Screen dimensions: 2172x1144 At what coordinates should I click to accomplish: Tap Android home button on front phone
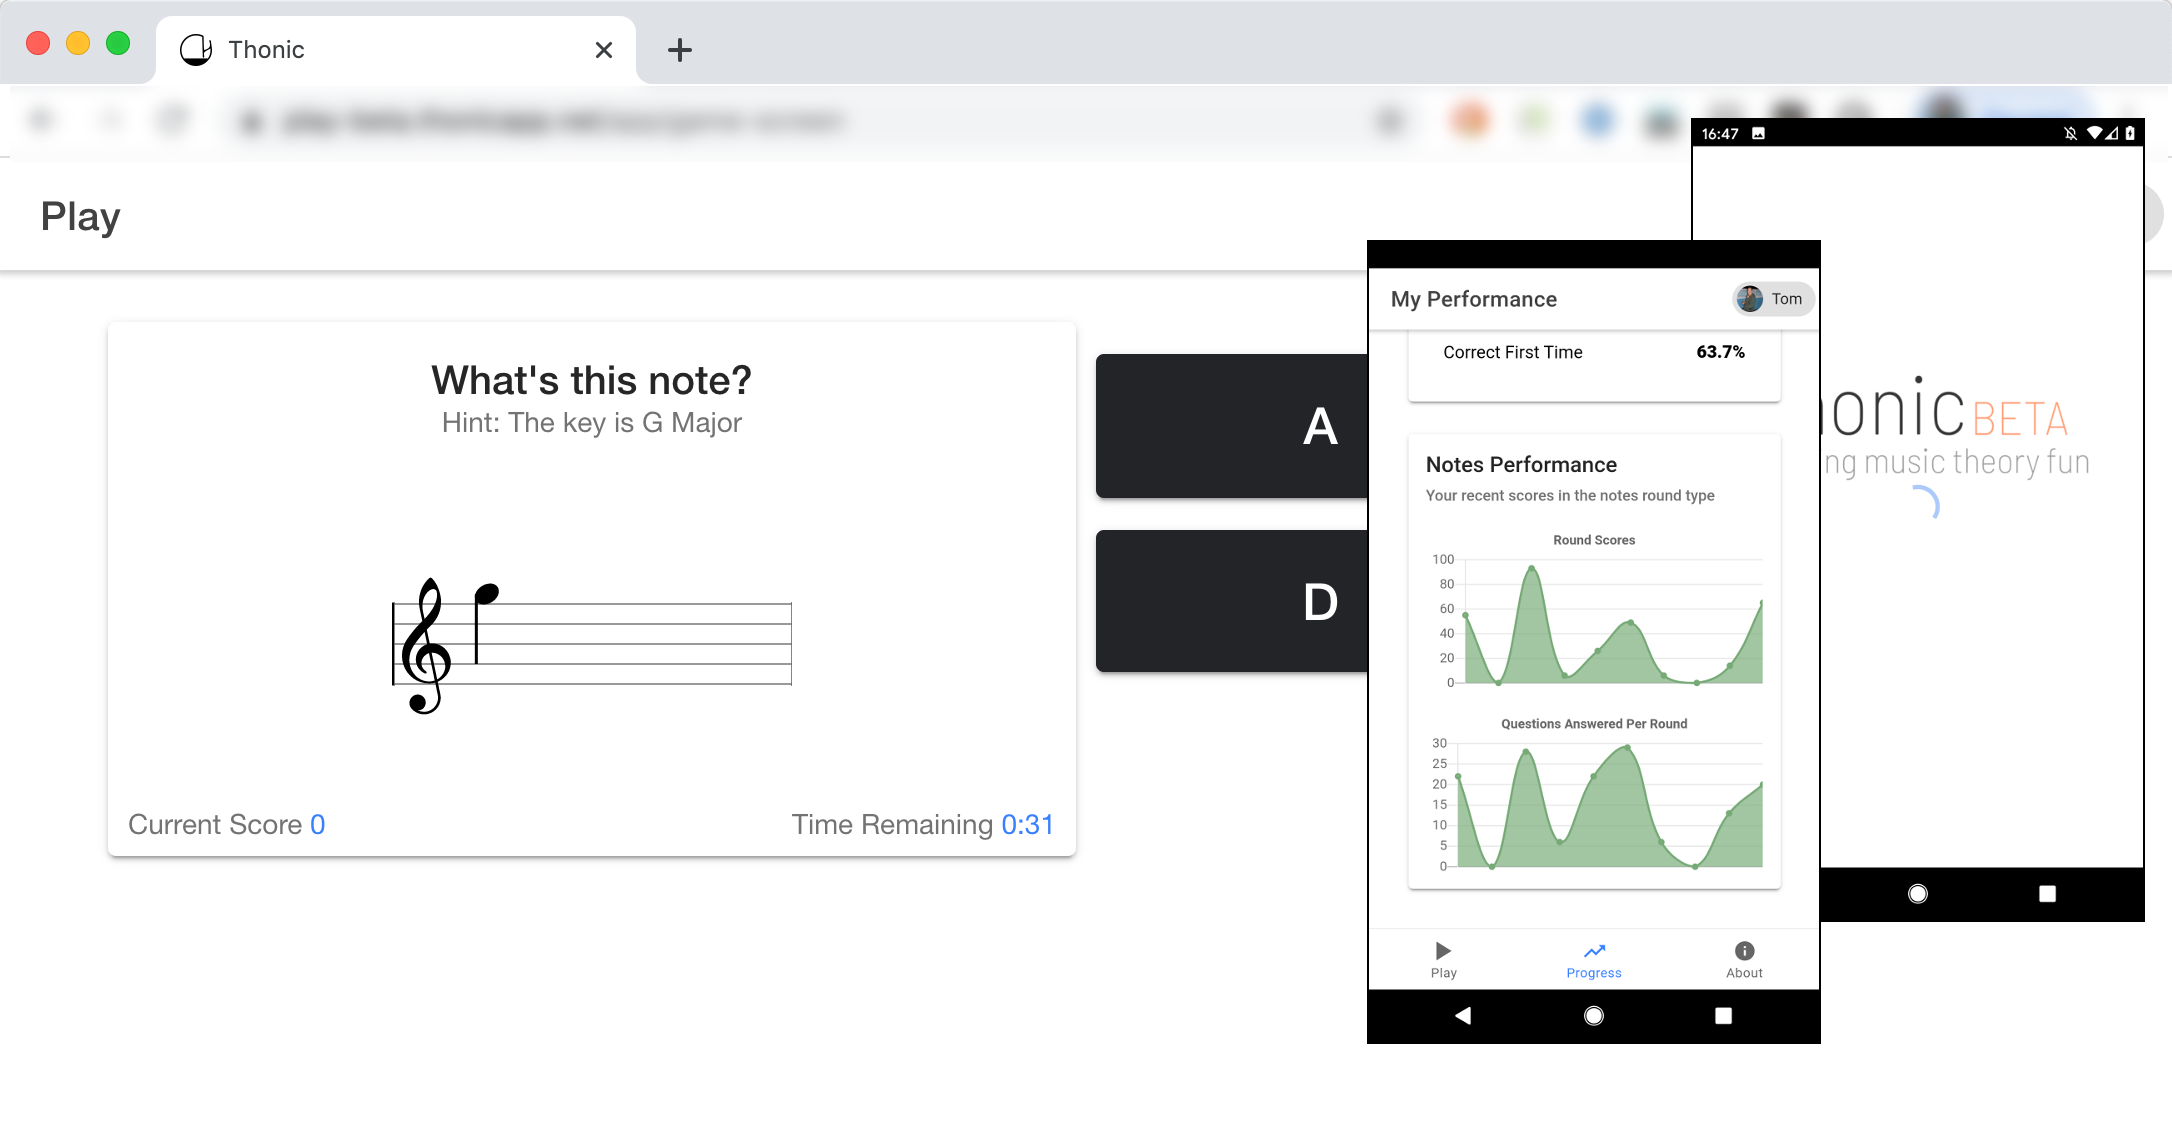point(1594,1016)
